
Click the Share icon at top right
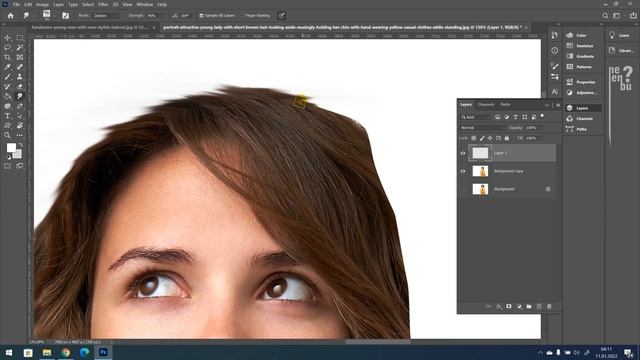[633, 16]
